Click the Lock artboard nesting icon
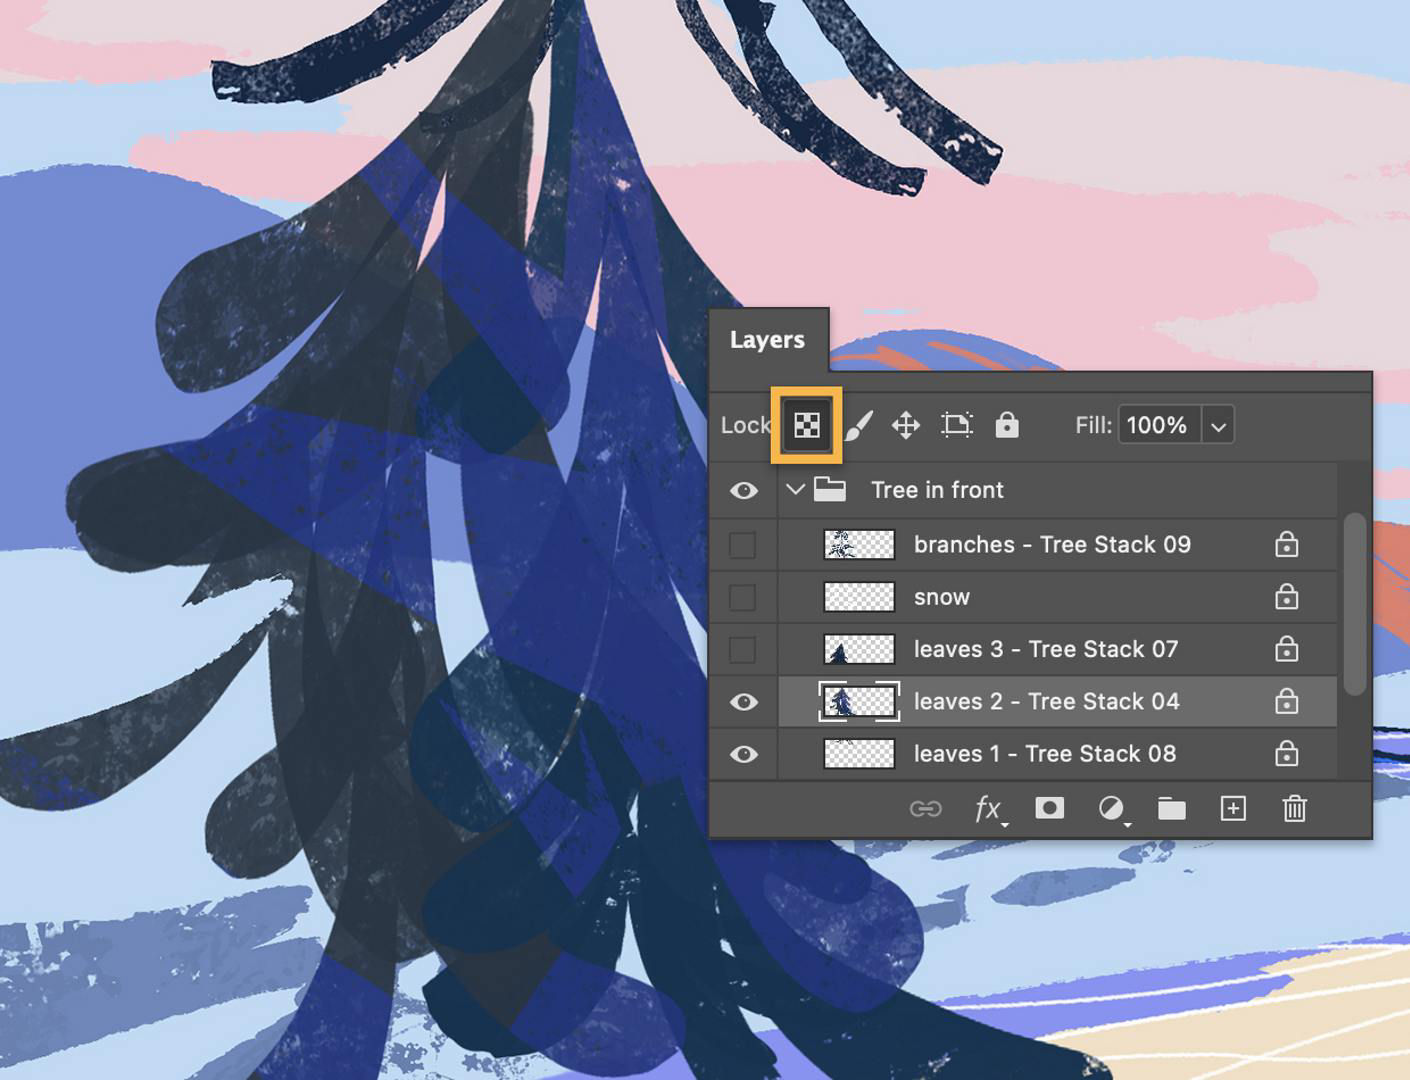 pos(957,424)
